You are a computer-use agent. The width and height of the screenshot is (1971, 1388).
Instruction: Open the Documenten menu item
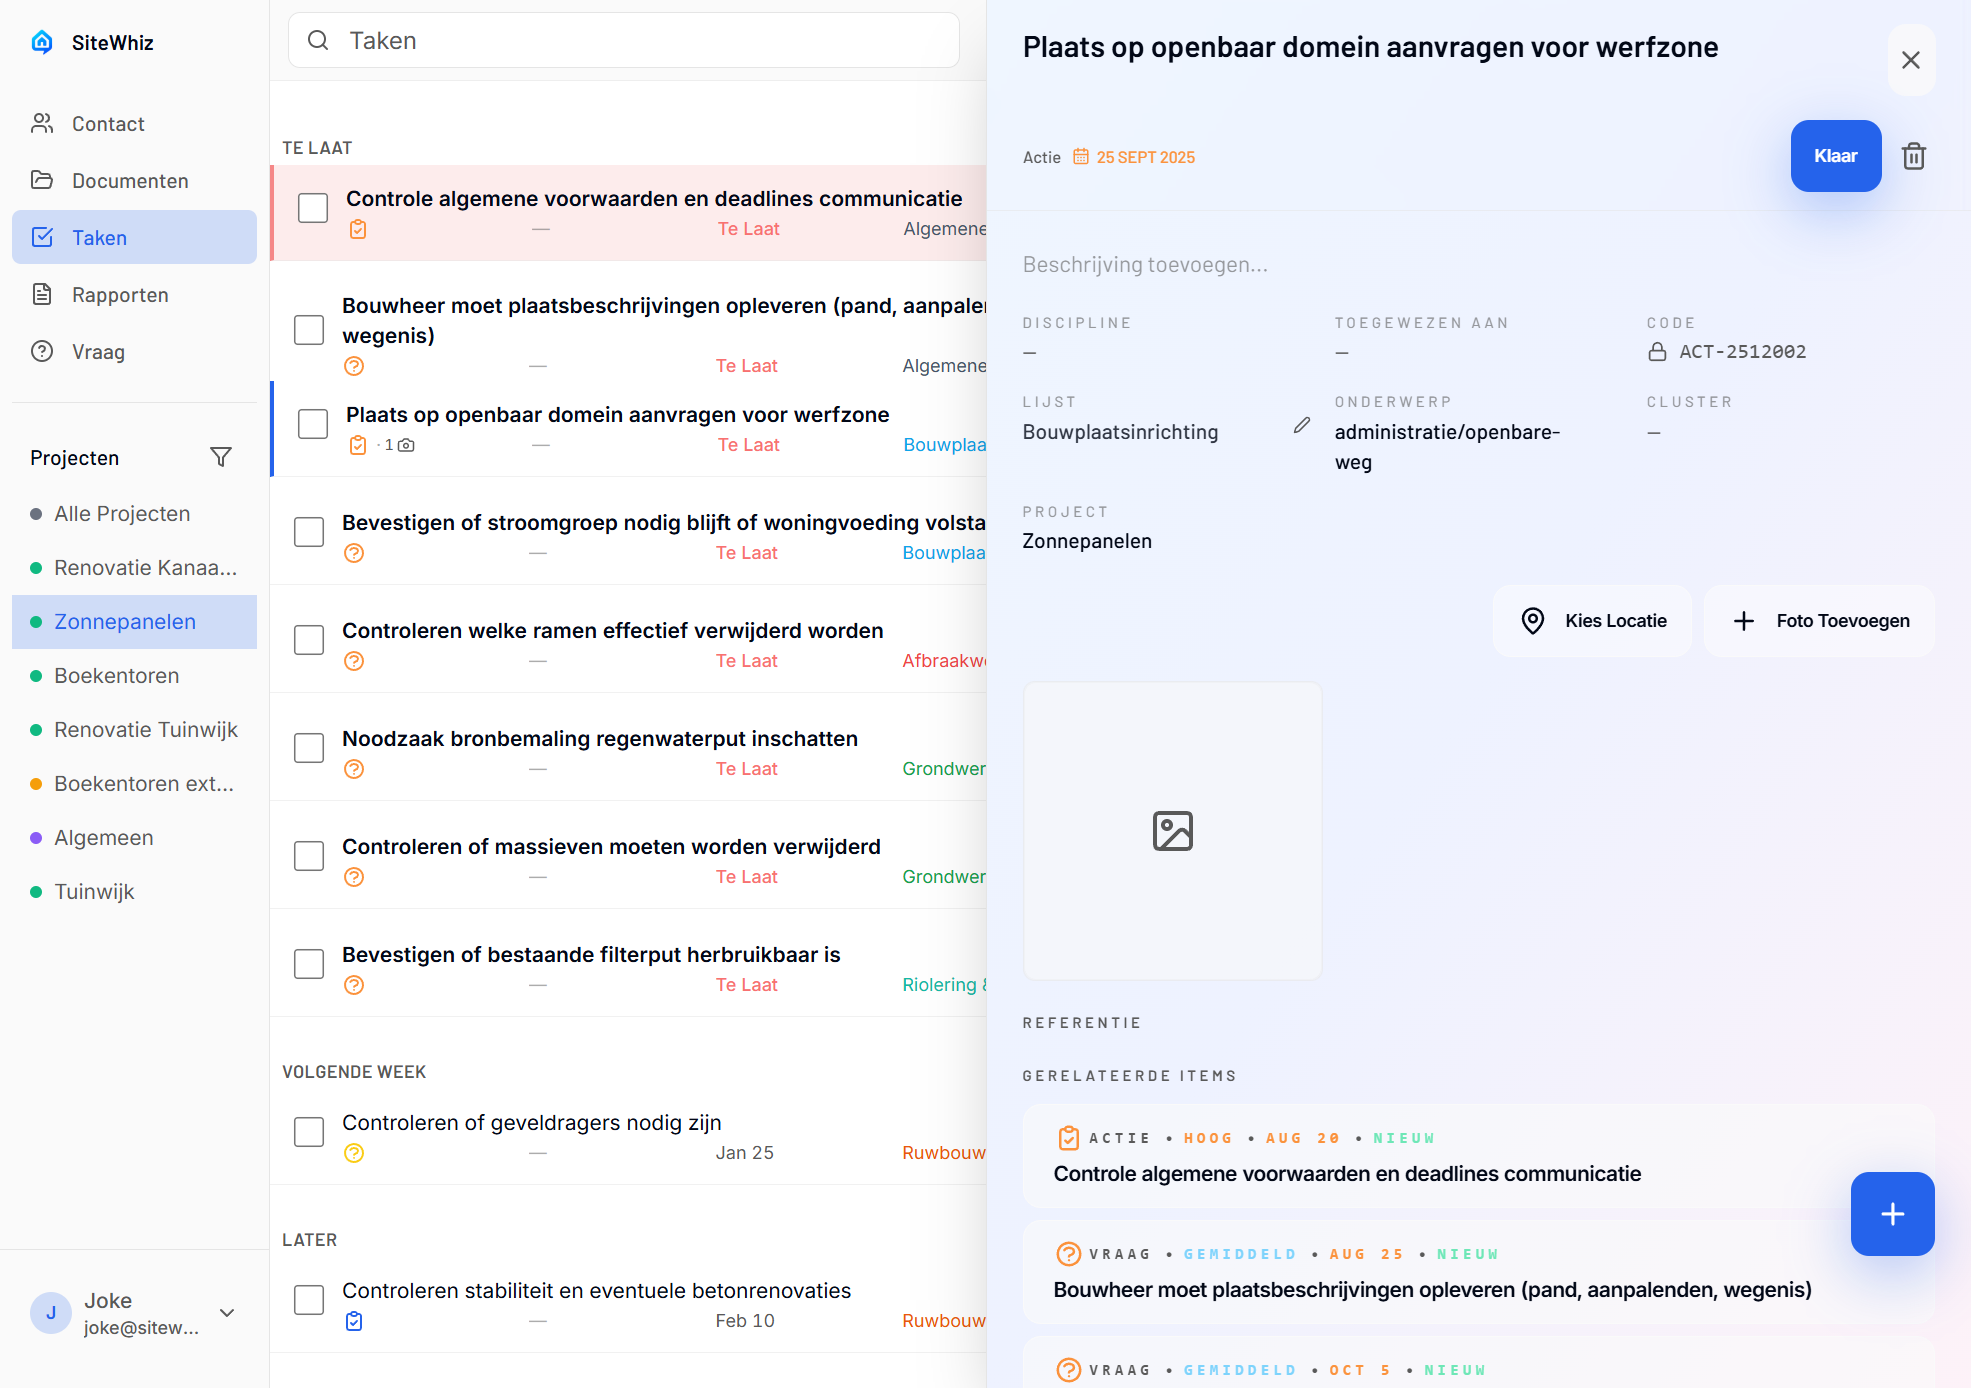click(130, 181)
